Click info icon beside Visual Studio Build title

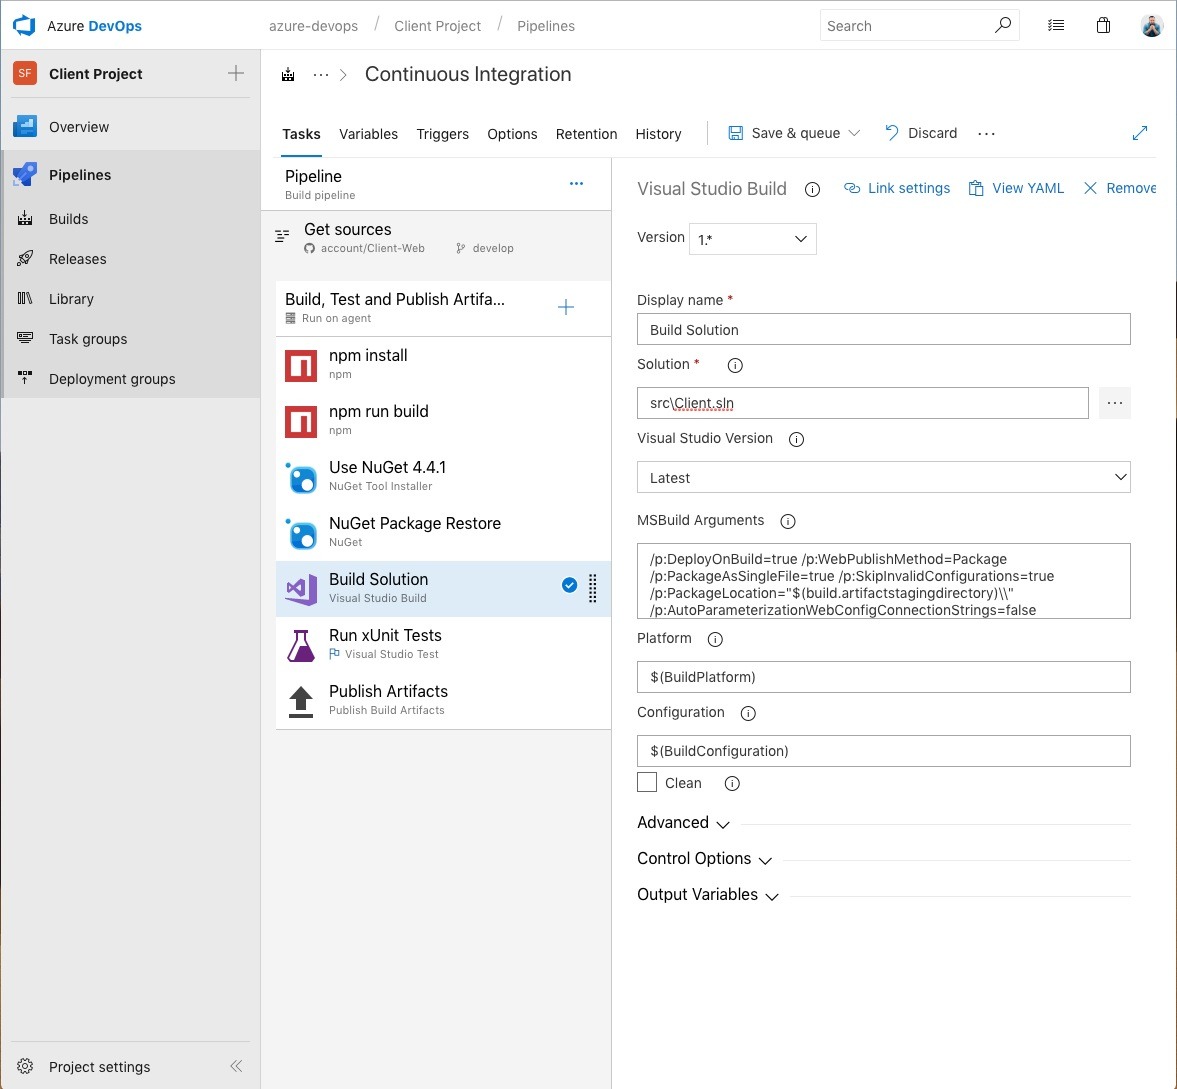812,189
